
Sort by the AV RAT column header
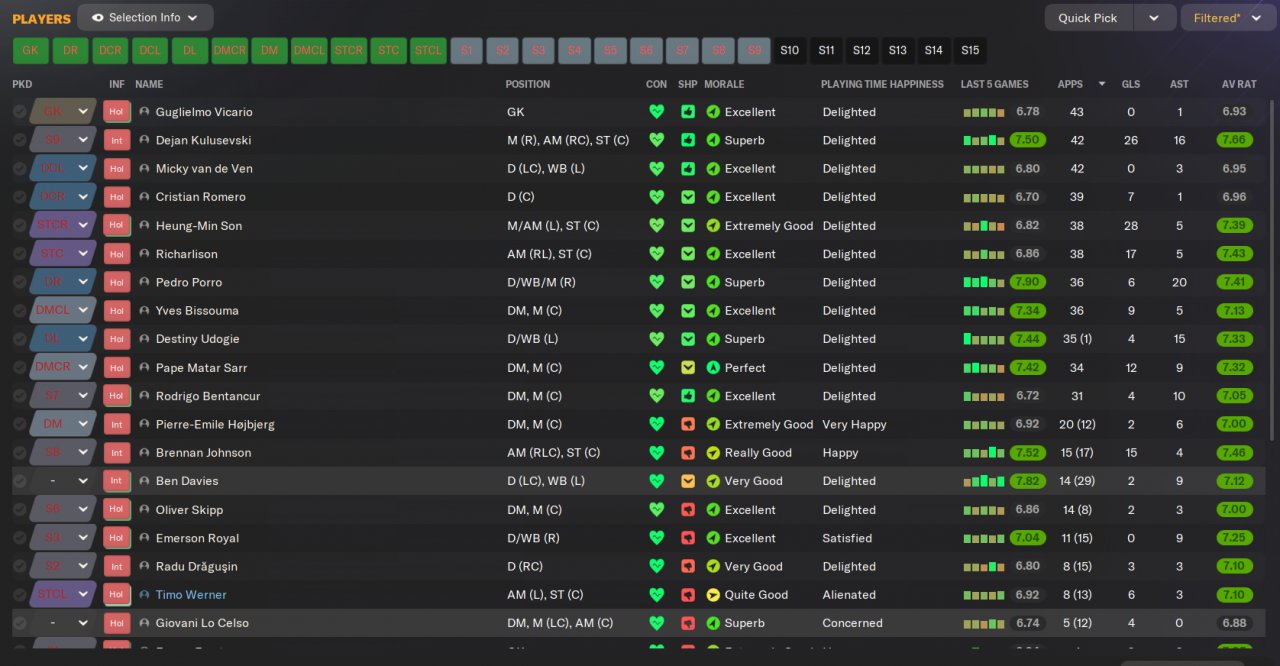click(x=1239, y=84)
